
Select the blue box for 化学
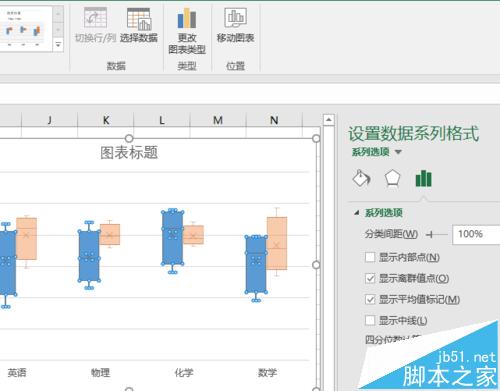click(172, 237)
